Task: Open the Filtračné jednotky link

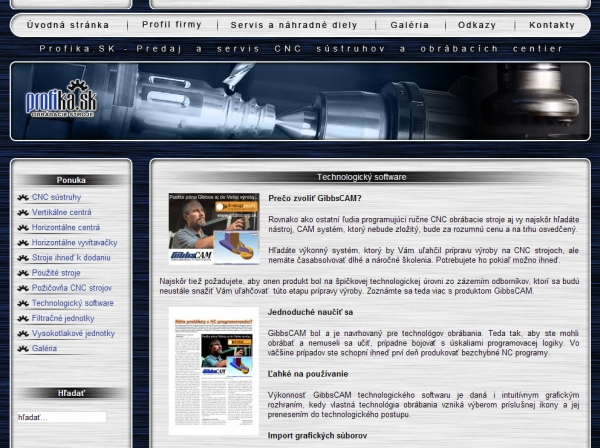Action: point(63,318)
